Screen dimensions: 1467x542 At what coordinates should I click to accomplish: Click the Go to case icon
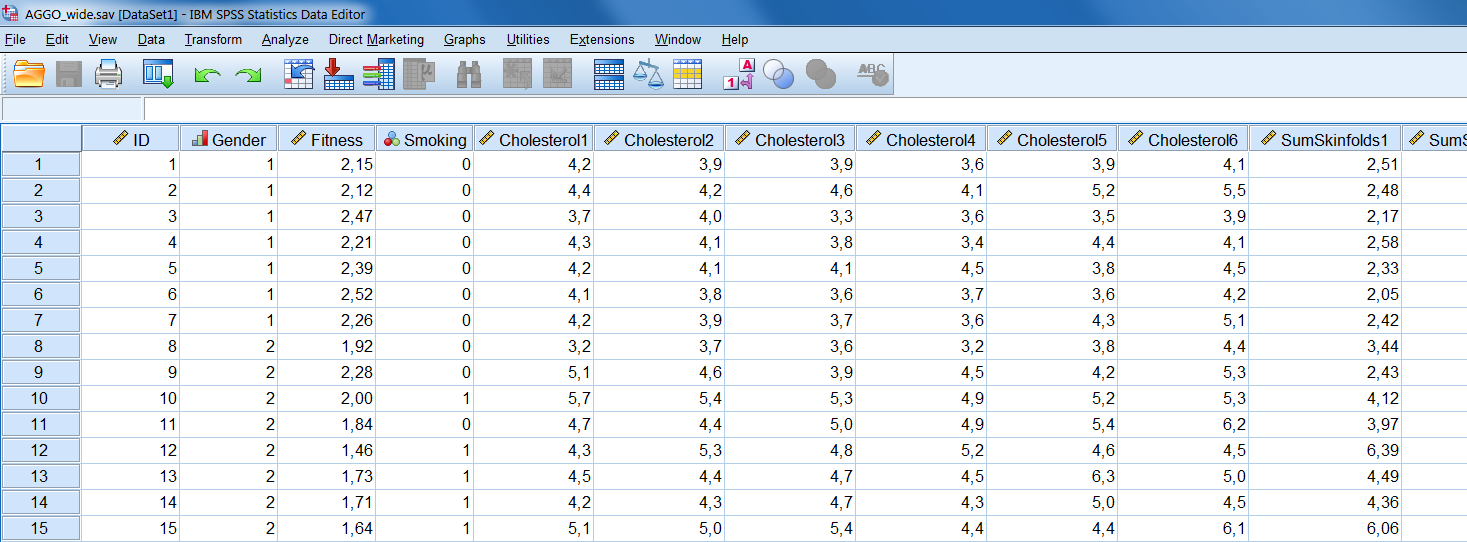point(299,75)
